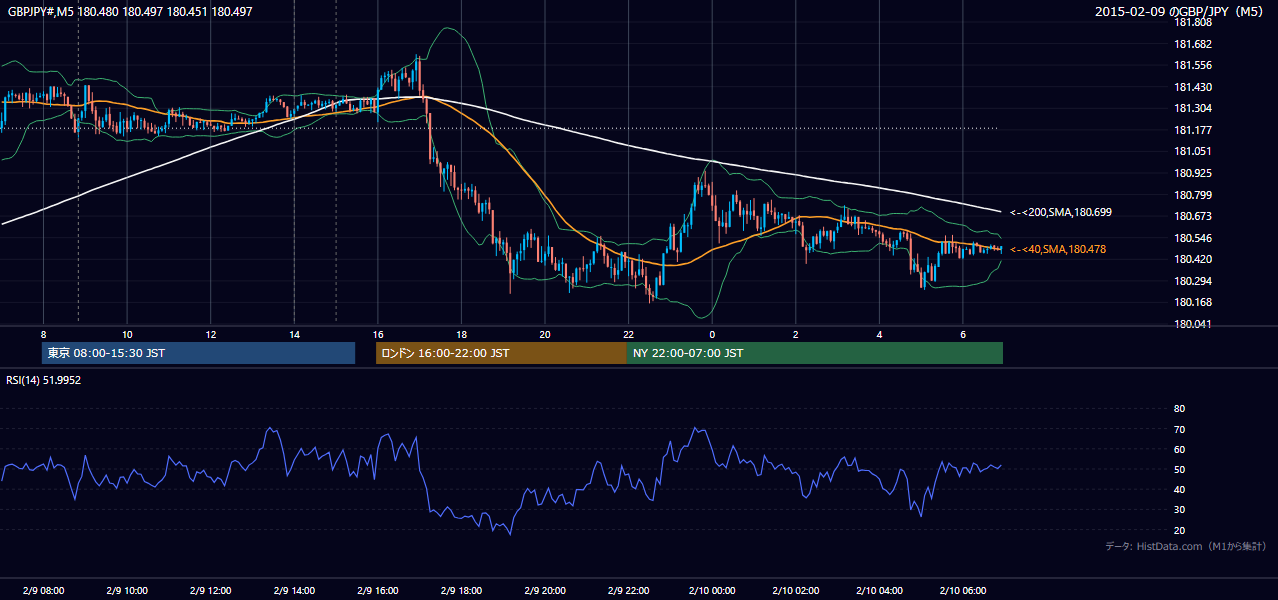The image size is (1278, 600).
Task: Click the 2/9 22:00 time label
Action: coord(628,591)
